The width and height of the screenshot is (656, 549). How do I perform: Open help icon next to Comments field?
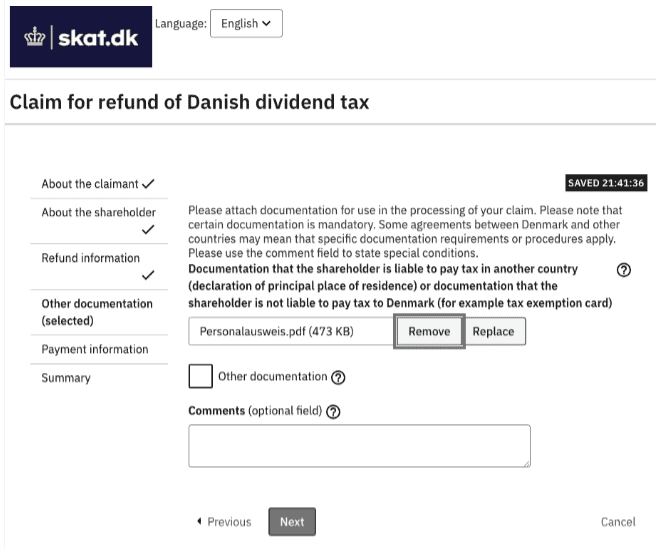pos(333,412)
